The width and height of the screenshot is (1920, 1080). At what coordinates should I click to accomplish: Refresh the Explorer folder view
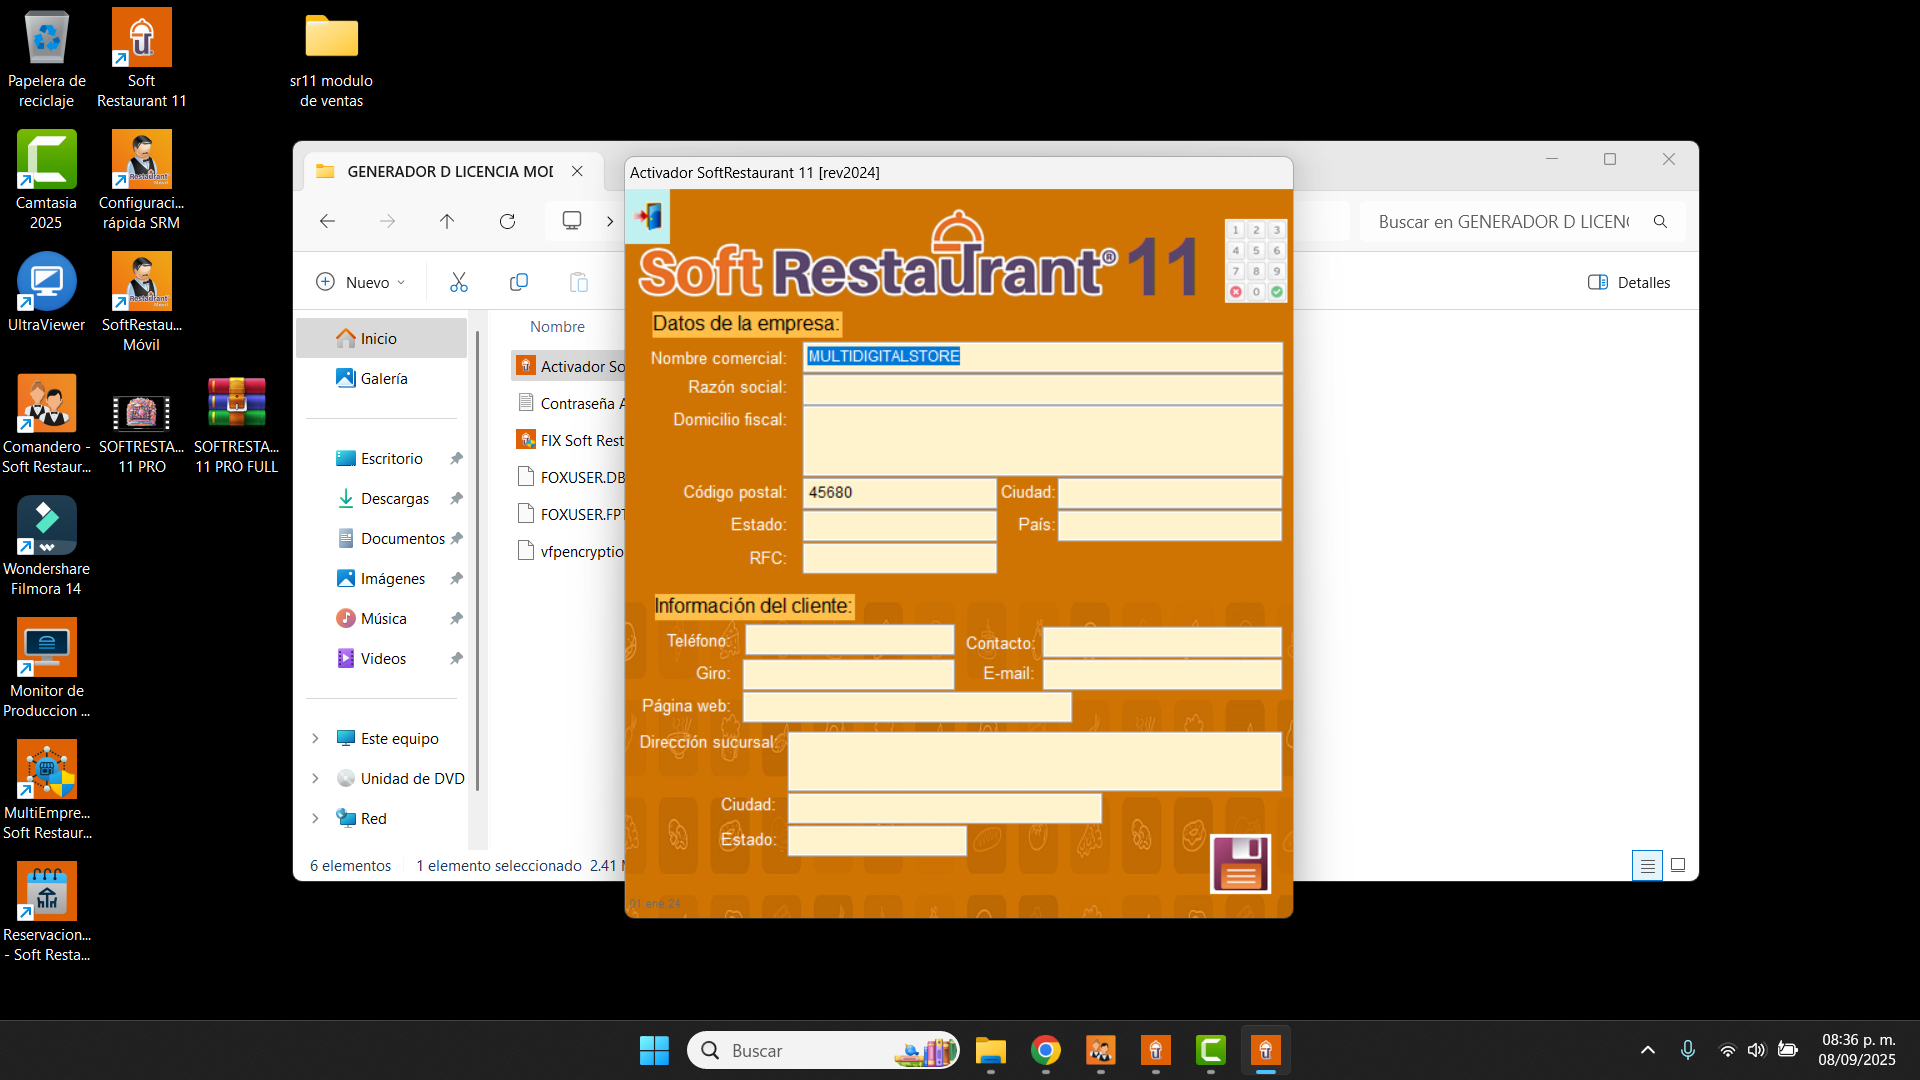(507, 222)
